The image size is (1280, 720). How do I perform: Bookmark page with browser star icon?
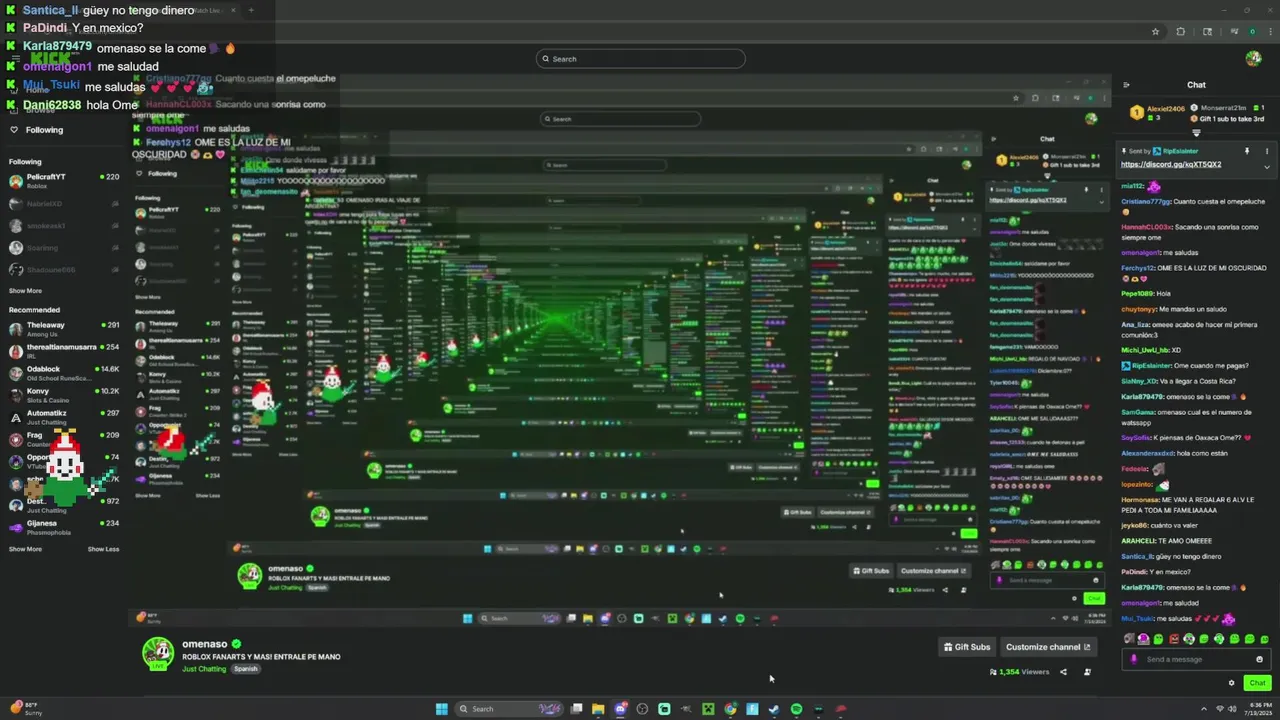click(1155, 32)
